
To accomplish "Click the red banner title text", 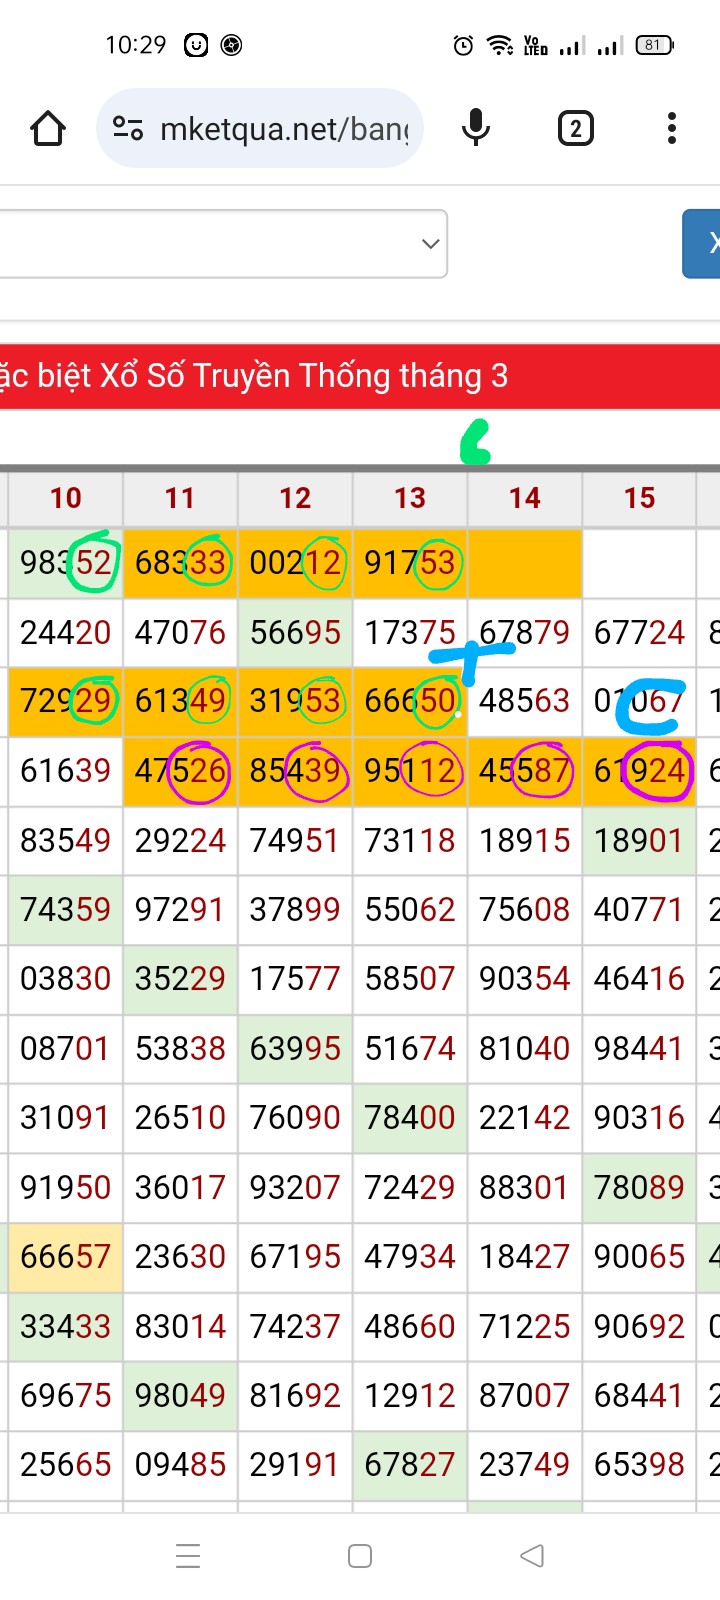I will click(255, 376).
